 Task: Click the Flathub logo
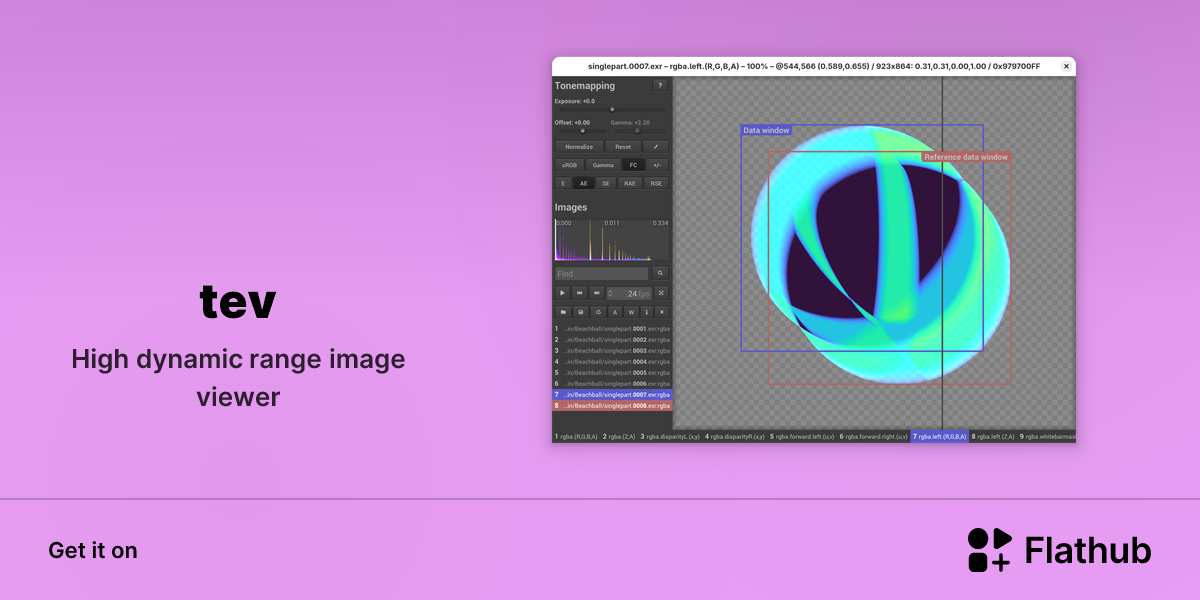click(1059, 550)
